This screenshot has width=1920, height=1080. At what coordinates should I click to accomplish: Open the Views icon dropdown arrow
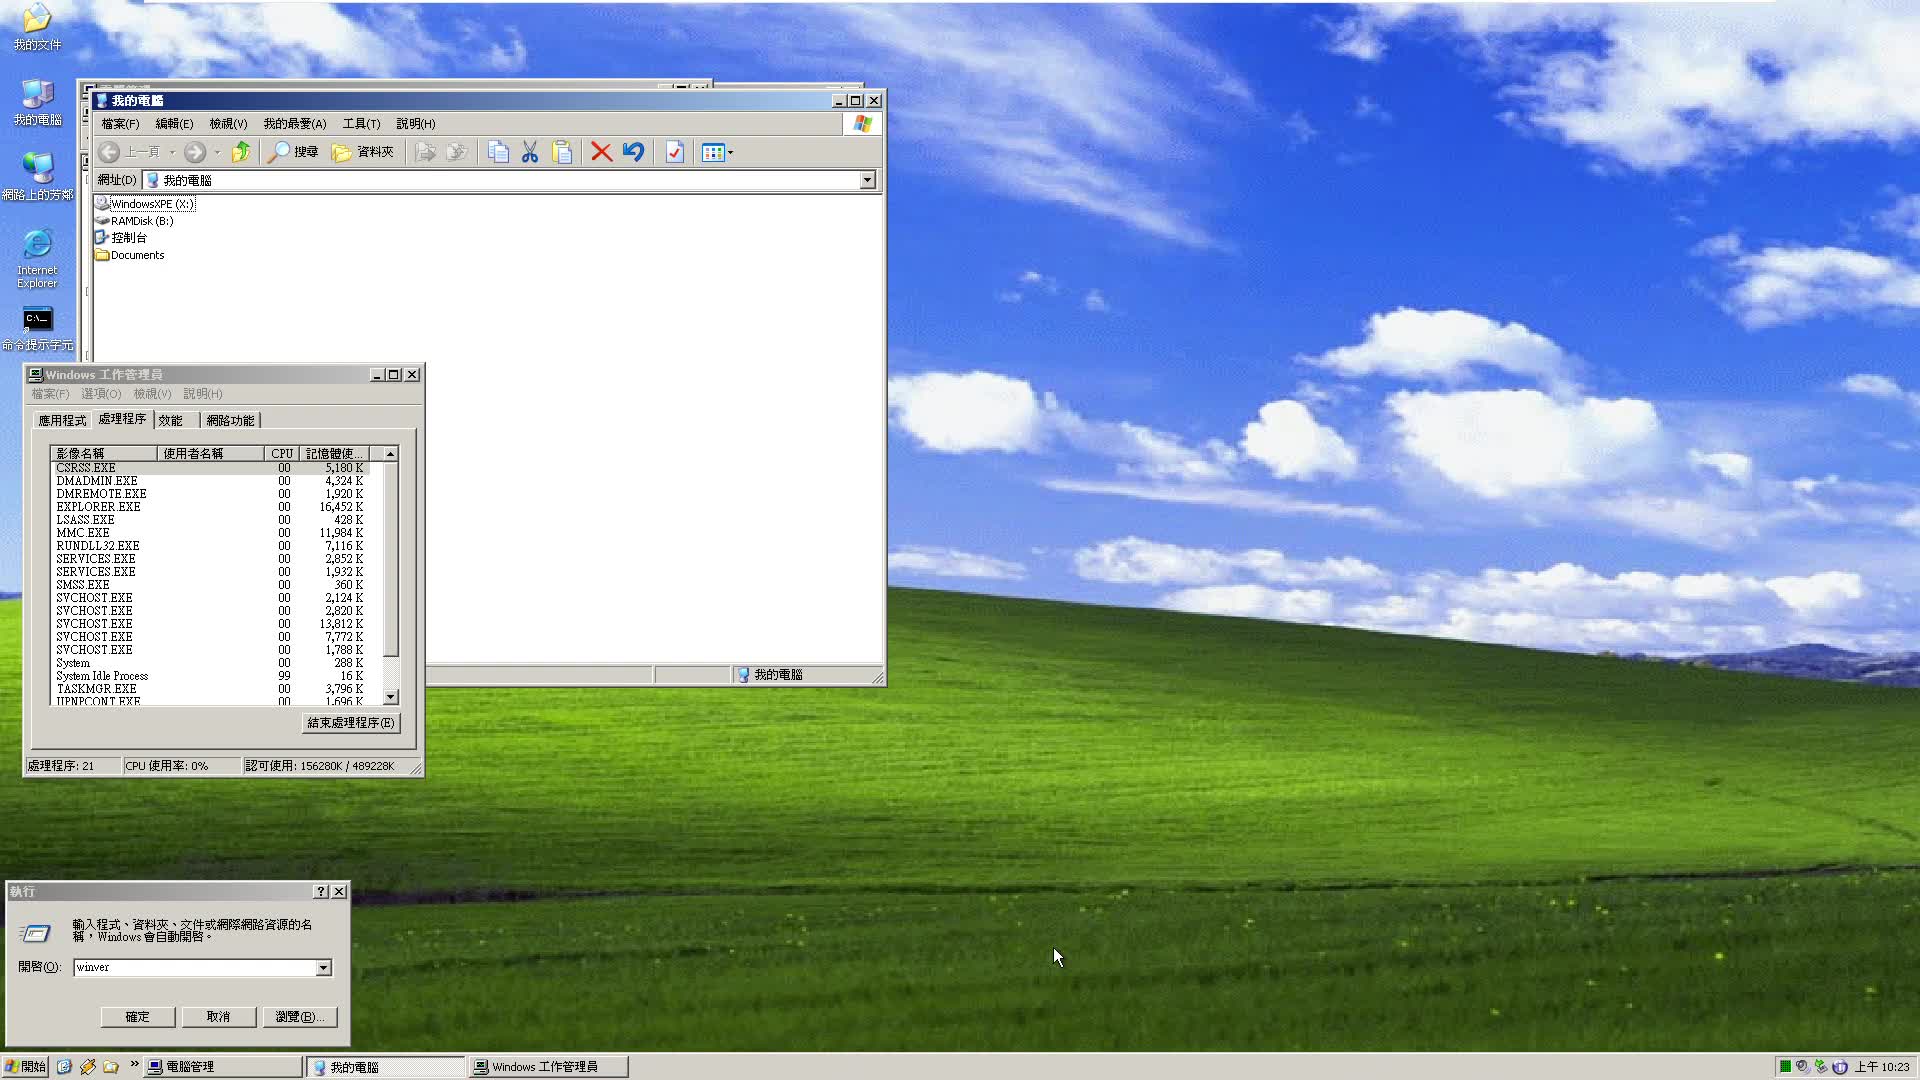(x=731, y=152)
